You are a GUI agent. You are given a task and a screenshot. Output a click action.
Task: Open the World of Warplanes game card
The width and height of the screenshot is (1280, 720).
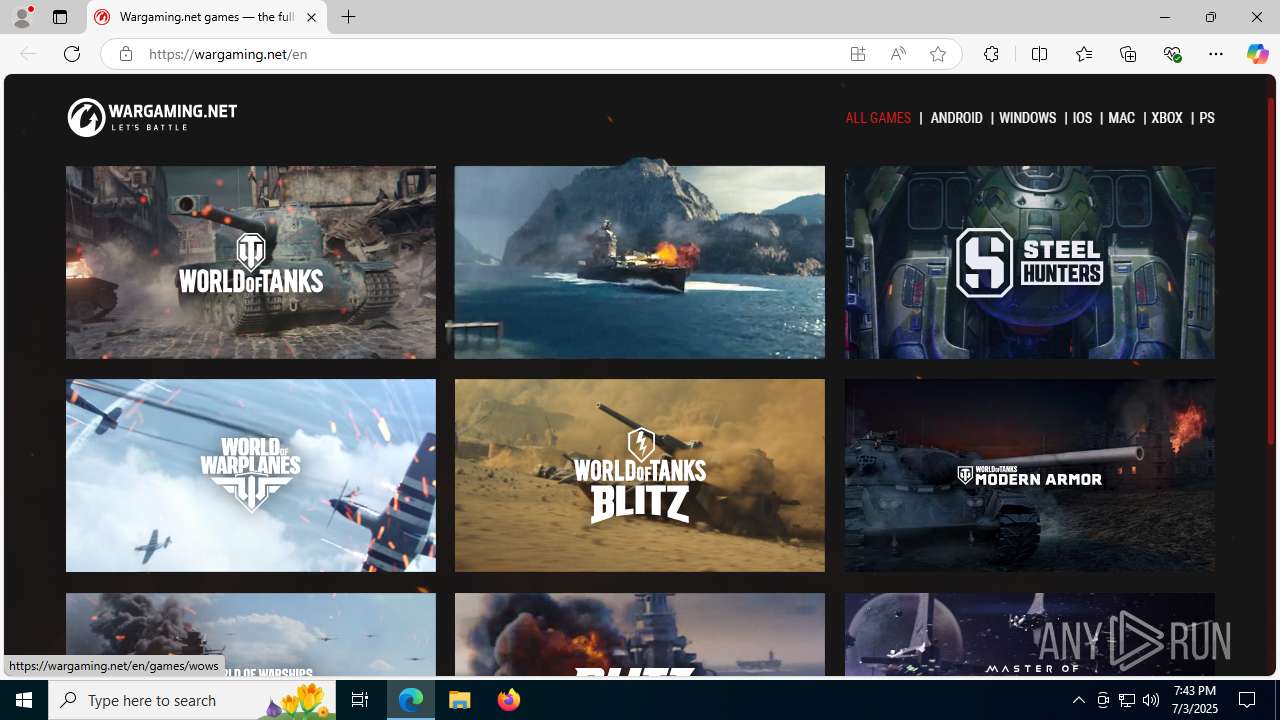[x=251, y=475]
